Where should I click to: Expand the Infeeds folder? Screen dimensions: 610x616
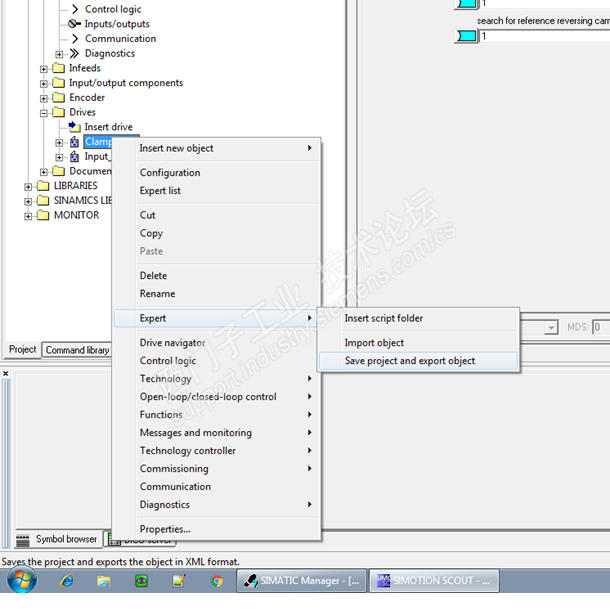tap(44, 69)
